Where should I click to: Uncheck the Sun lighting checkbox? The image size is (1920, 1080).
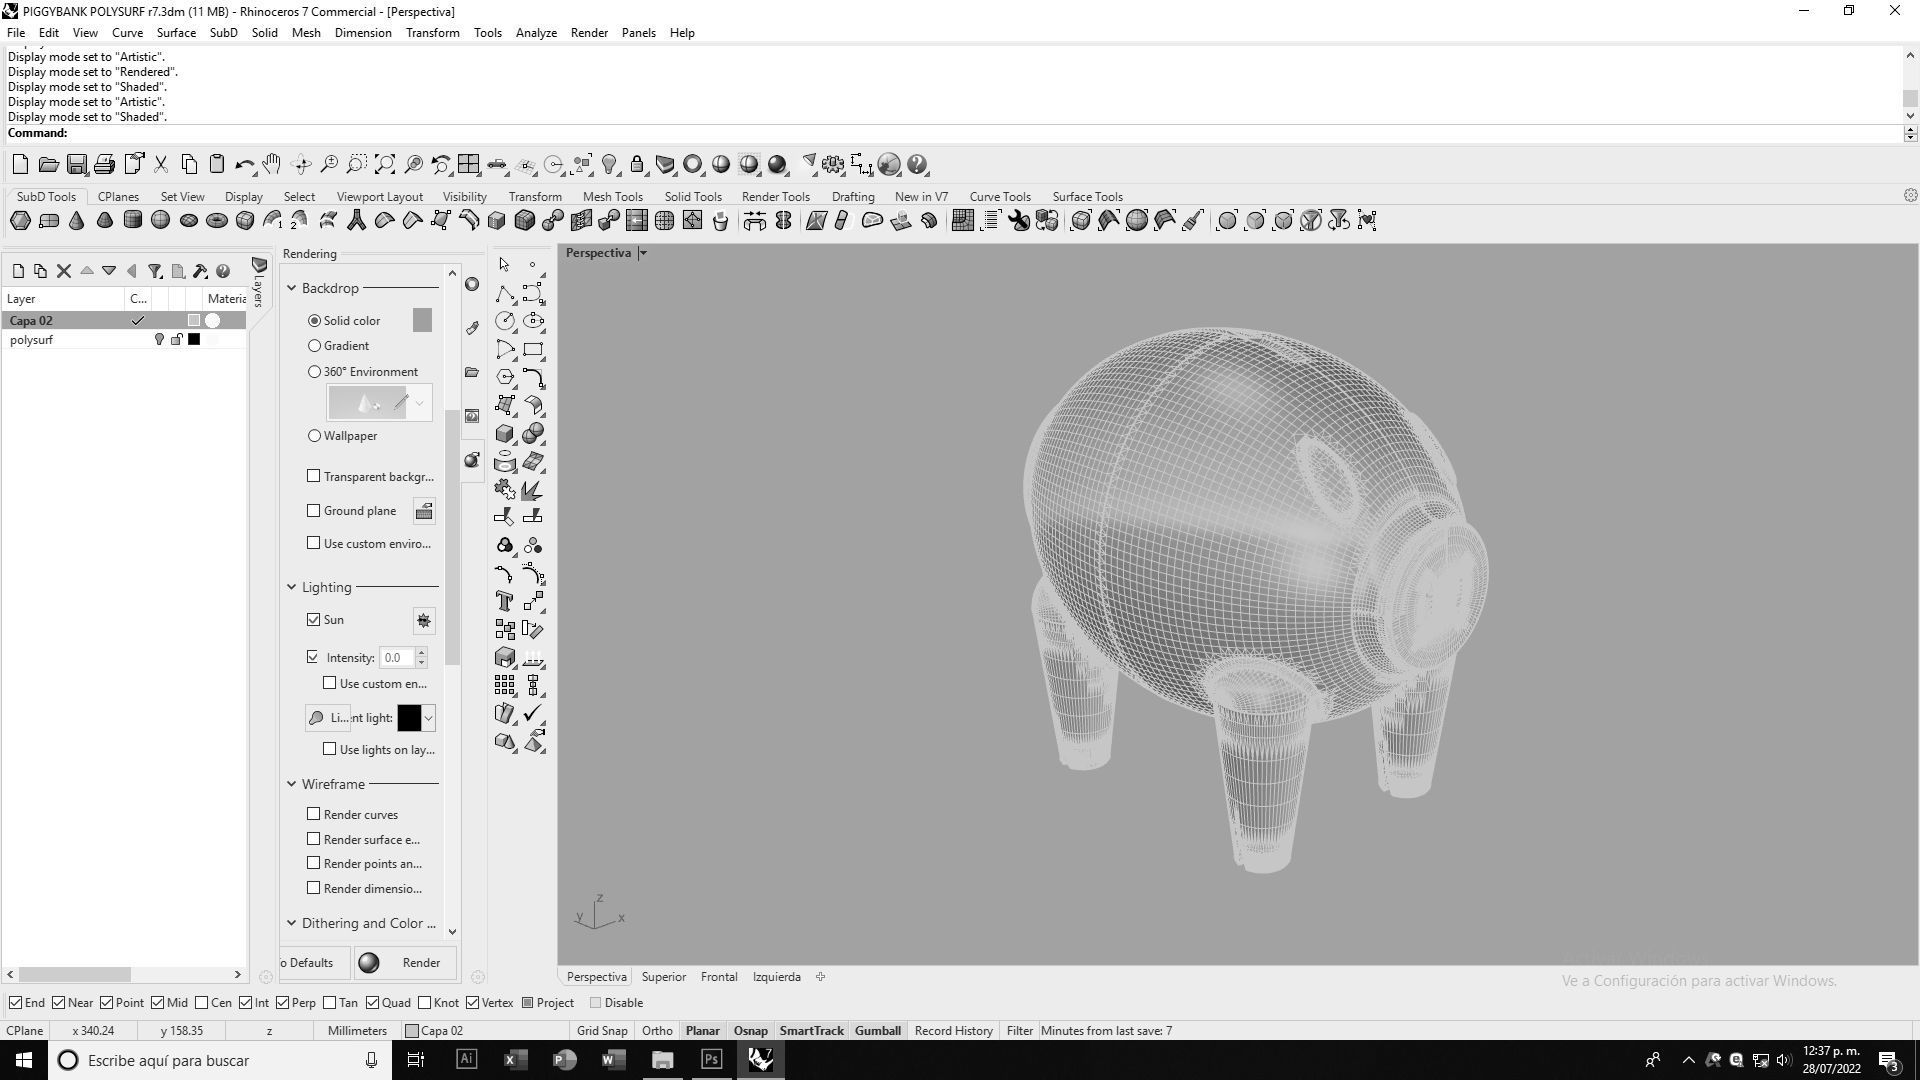coord(314,620)
